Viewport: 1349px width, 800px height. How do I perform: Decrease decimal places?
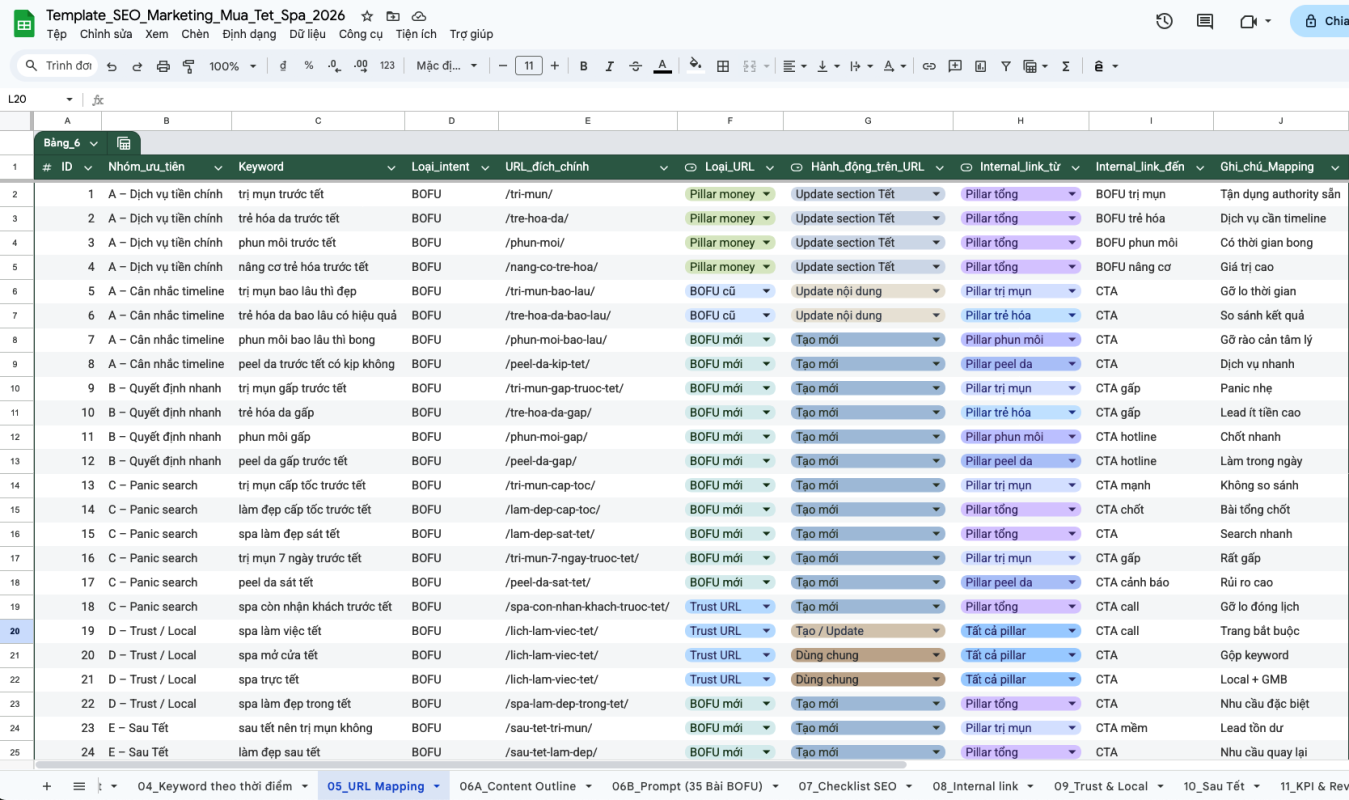pyautogui.click(x=335, y=66)
